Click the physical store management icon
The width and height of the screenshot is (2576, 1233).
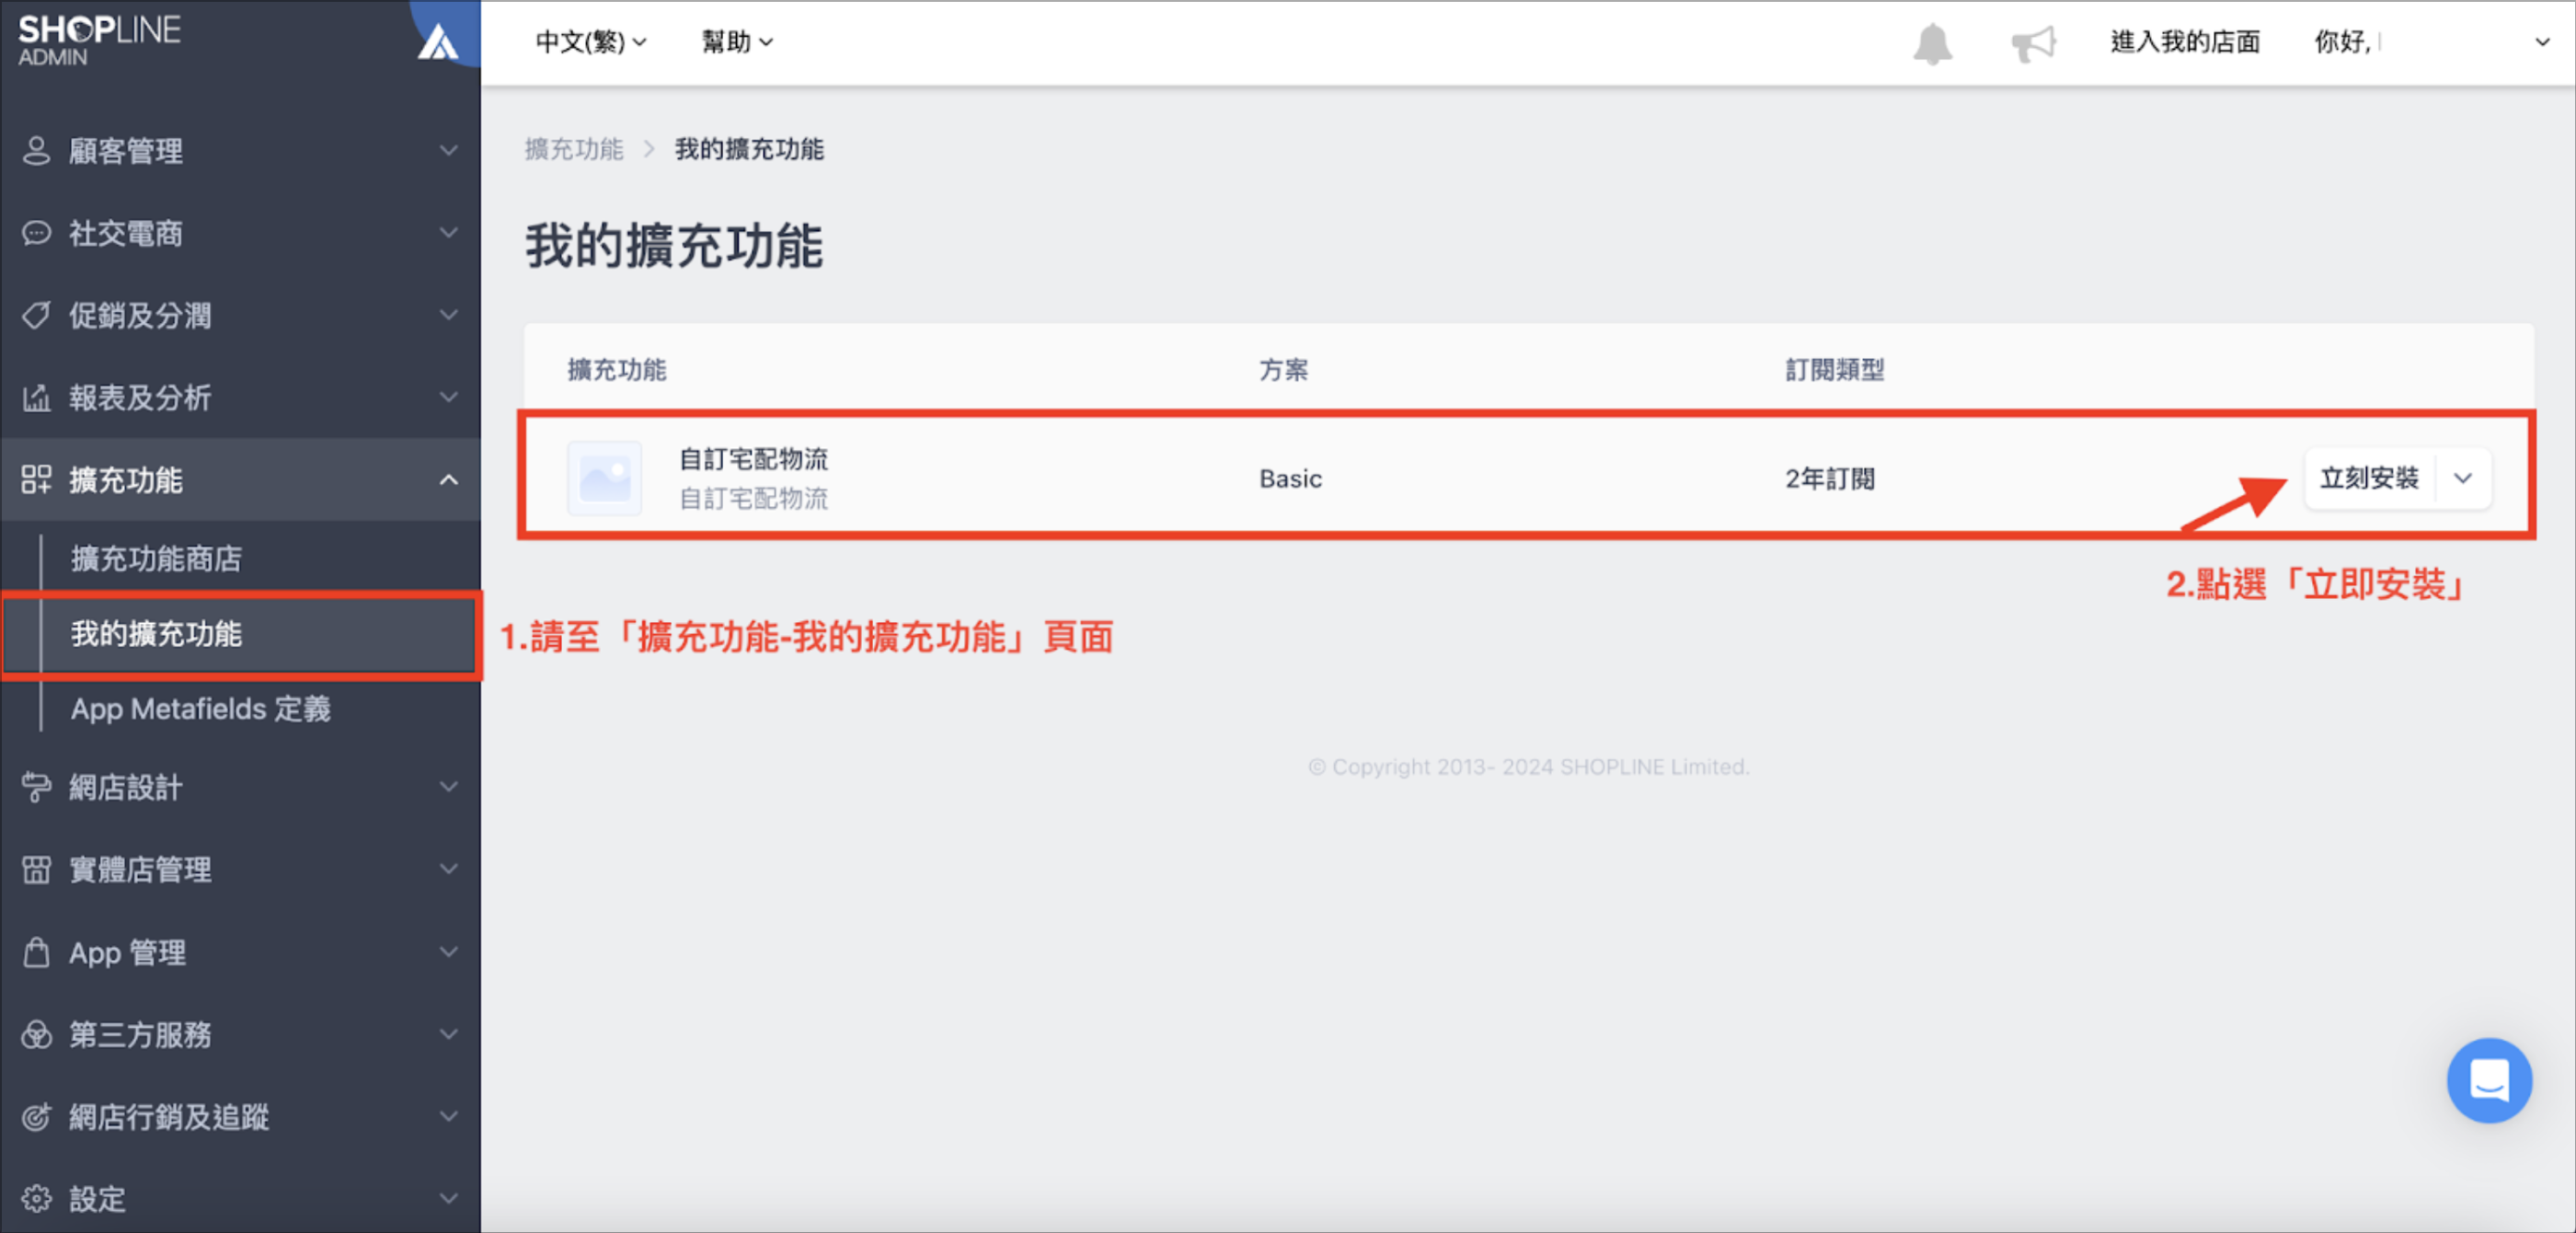click(36, 869)
